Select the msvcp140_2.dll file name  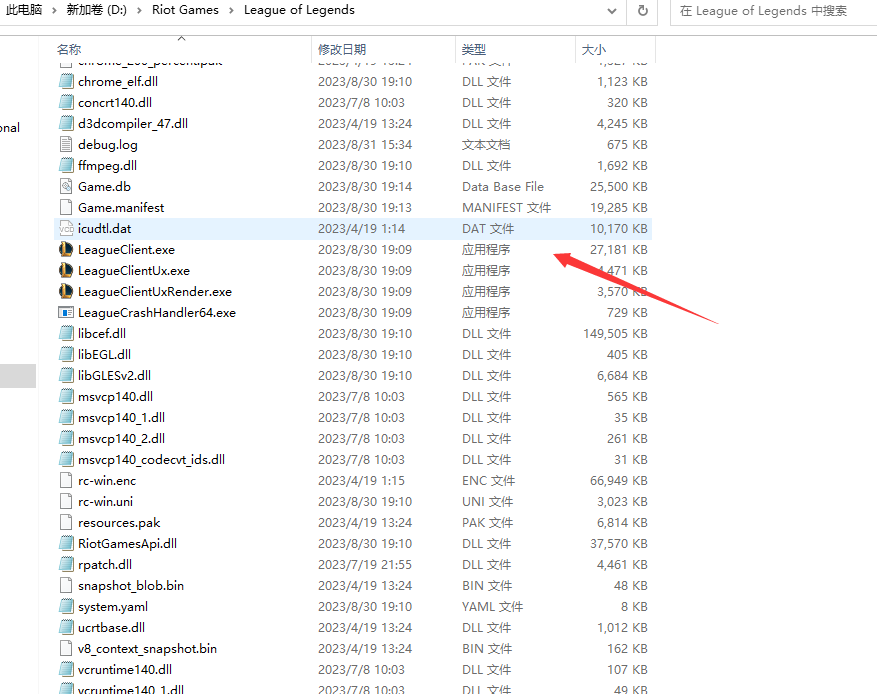(x=121, y=439)
